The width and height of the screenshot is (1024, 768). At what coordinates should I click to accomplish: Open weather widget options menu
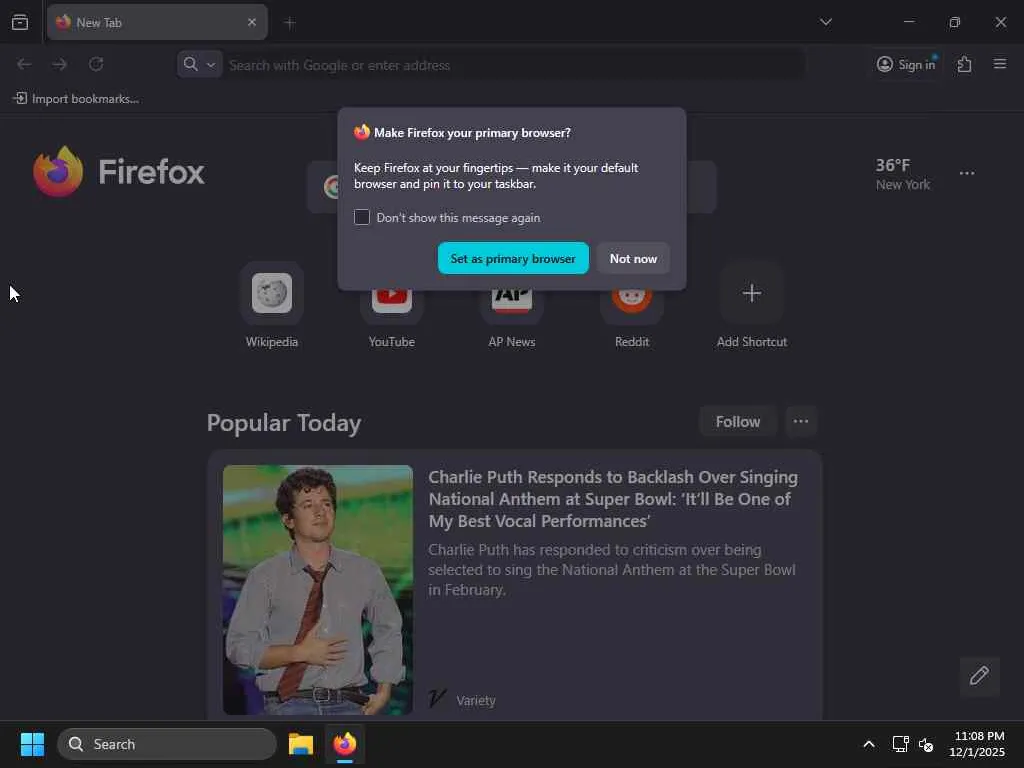coord(967,173)
